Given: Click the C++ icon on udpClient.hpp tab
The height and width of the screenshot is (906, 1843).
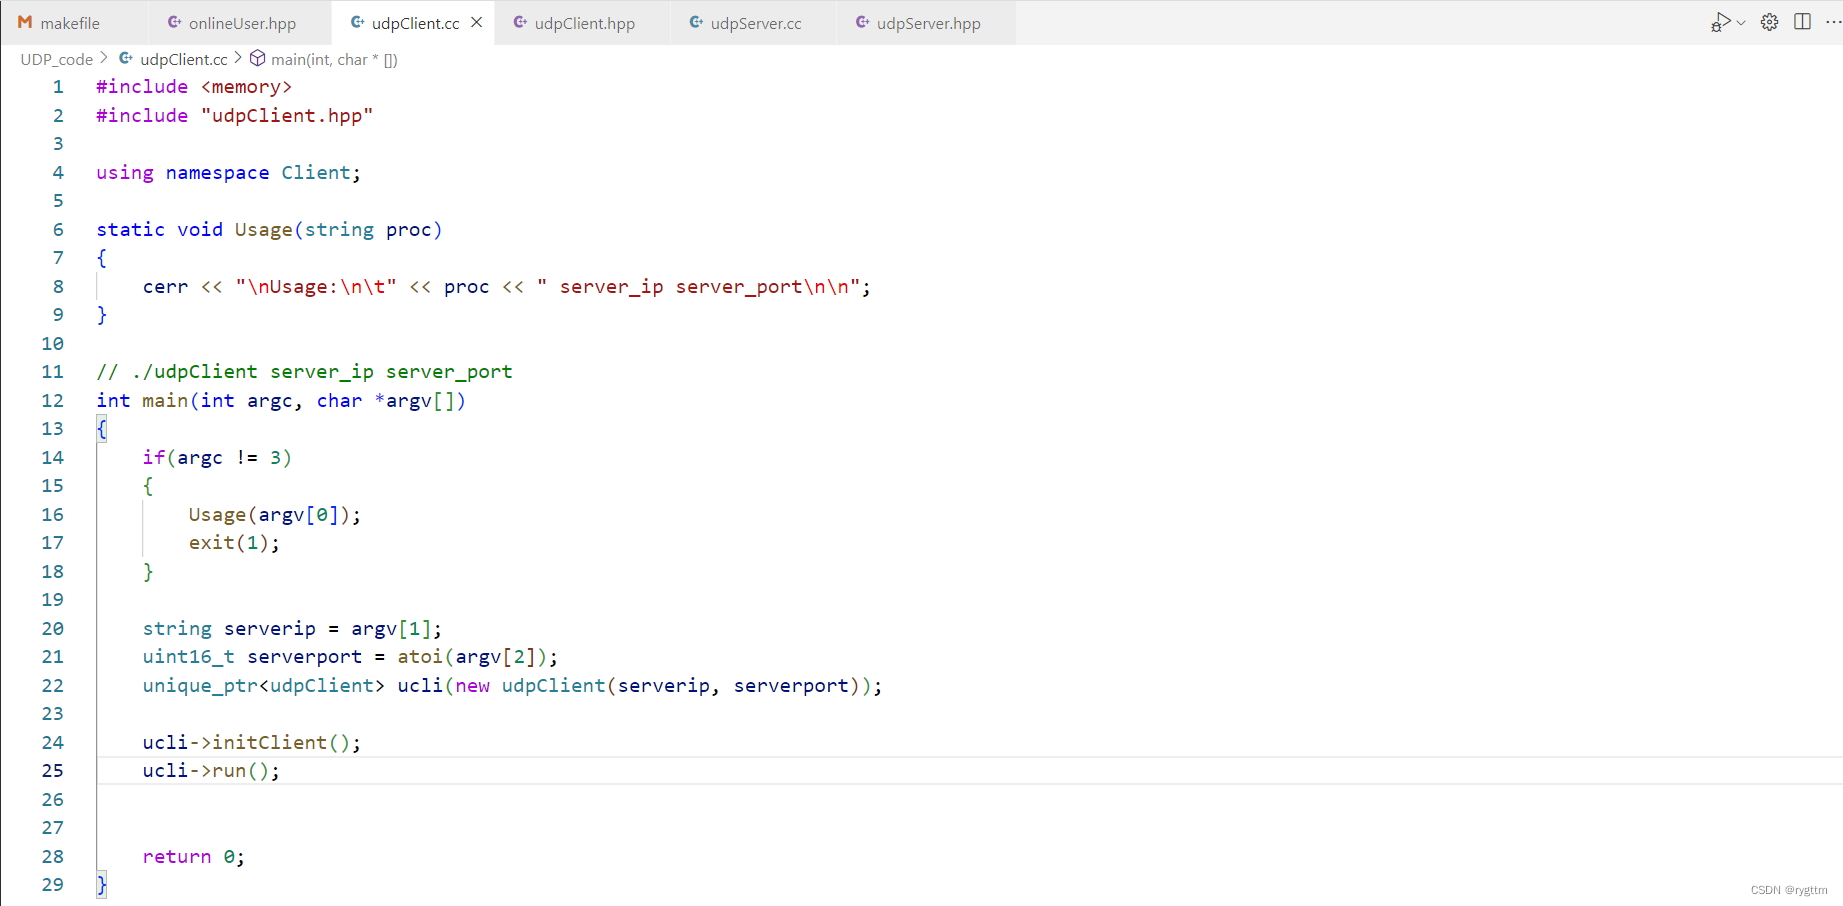Looking at the screenshot, I should point(521,22).
